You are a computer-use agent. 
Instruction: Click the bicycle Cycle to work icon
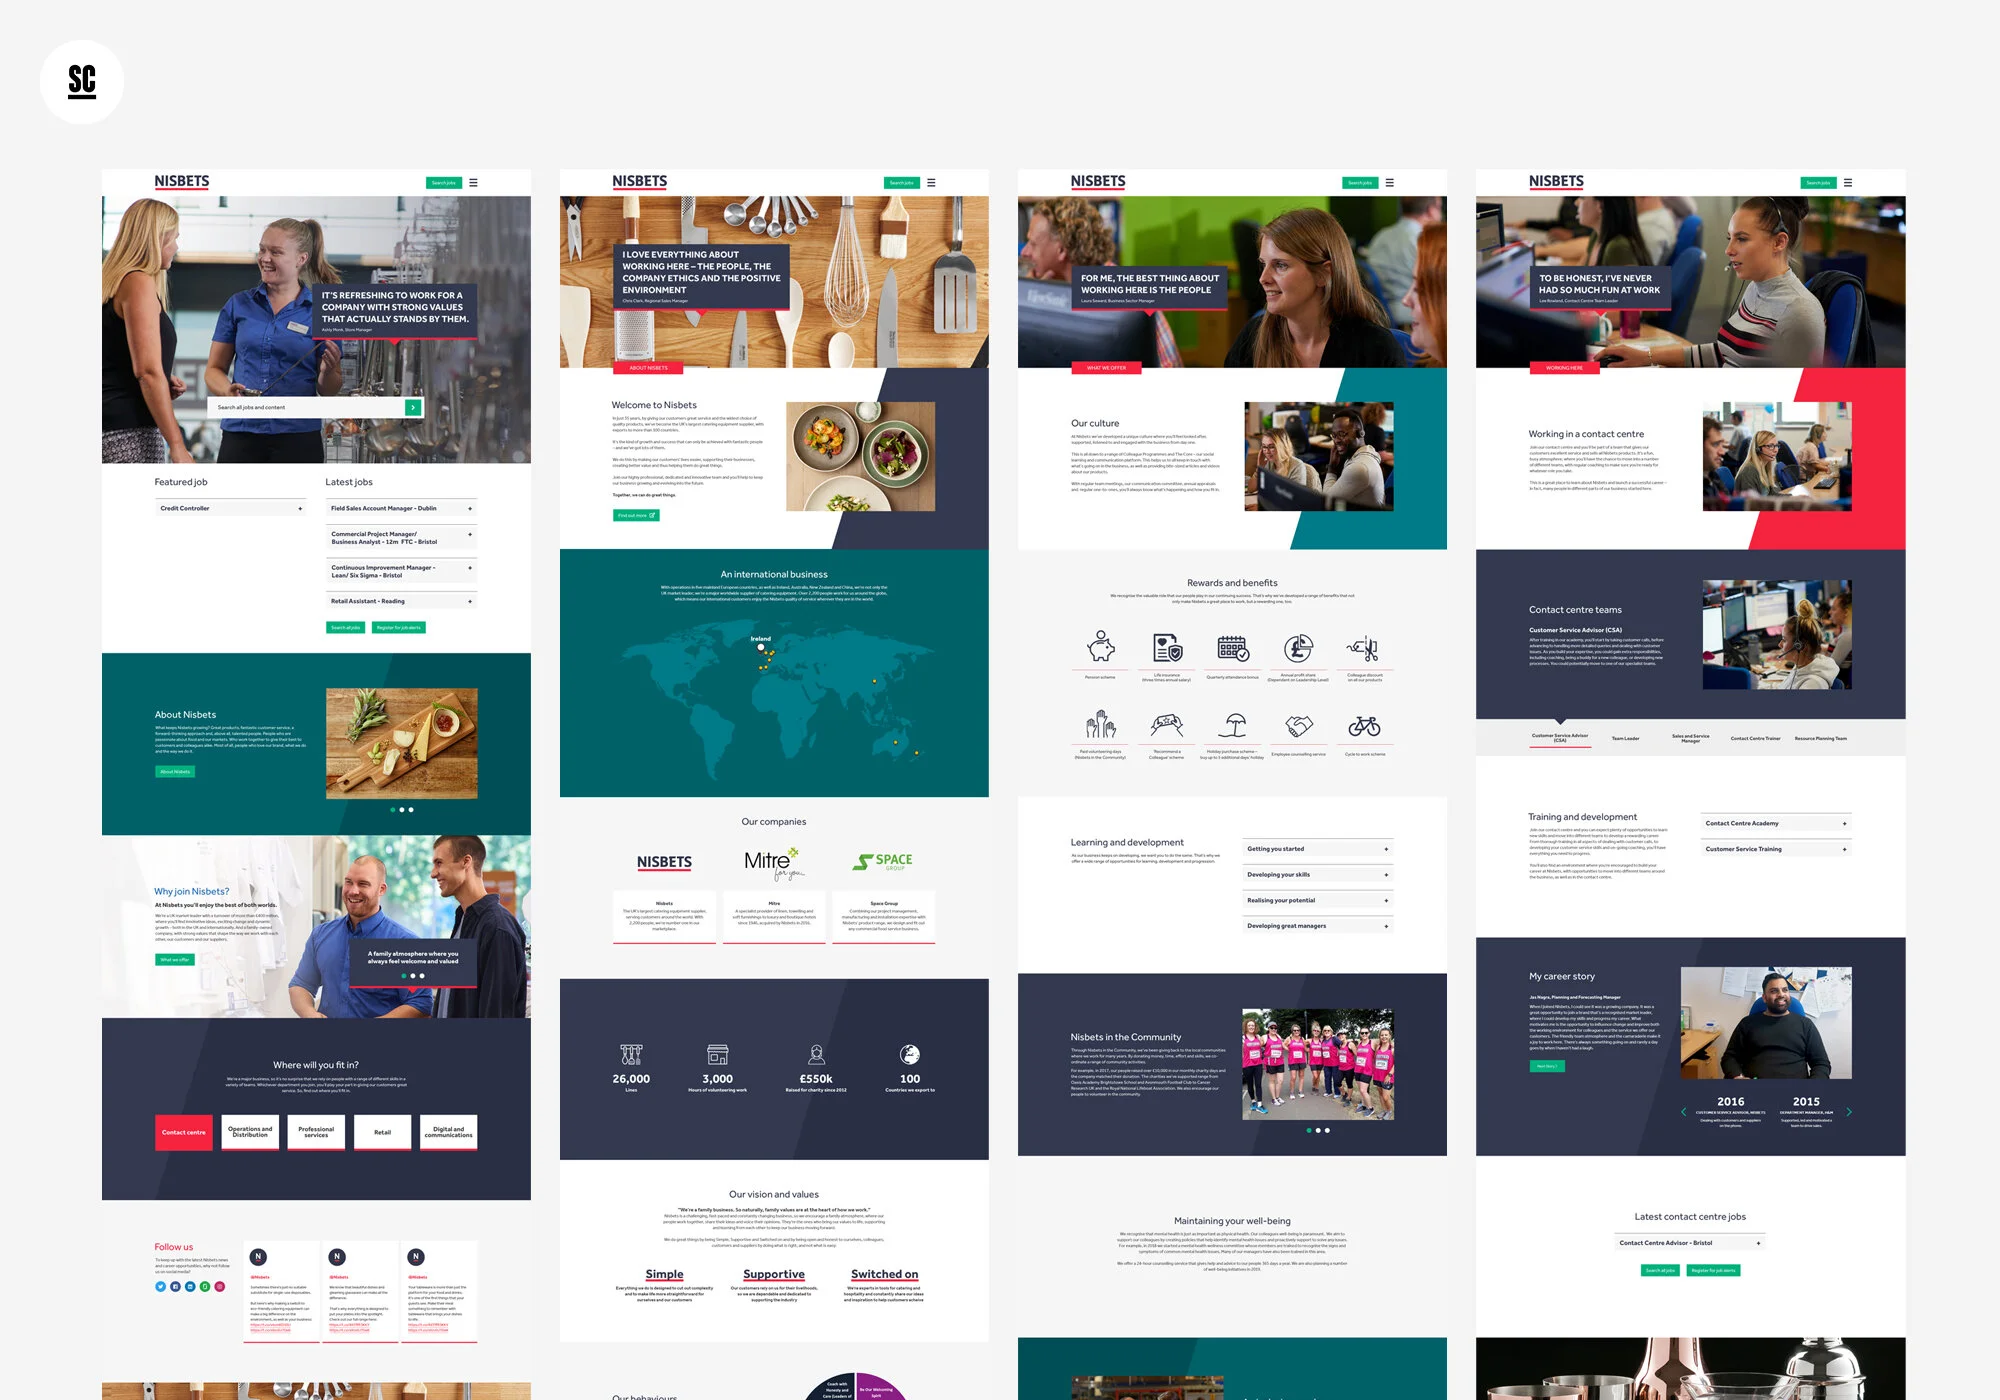(1364, 726)
